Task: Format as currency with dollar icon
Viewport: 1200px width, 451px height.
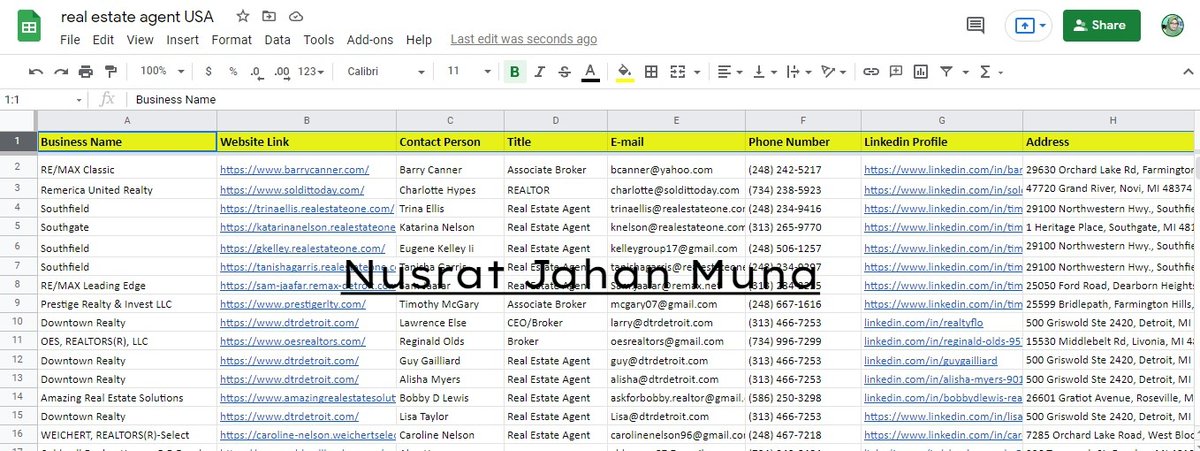Action: [x=208, y=72]
